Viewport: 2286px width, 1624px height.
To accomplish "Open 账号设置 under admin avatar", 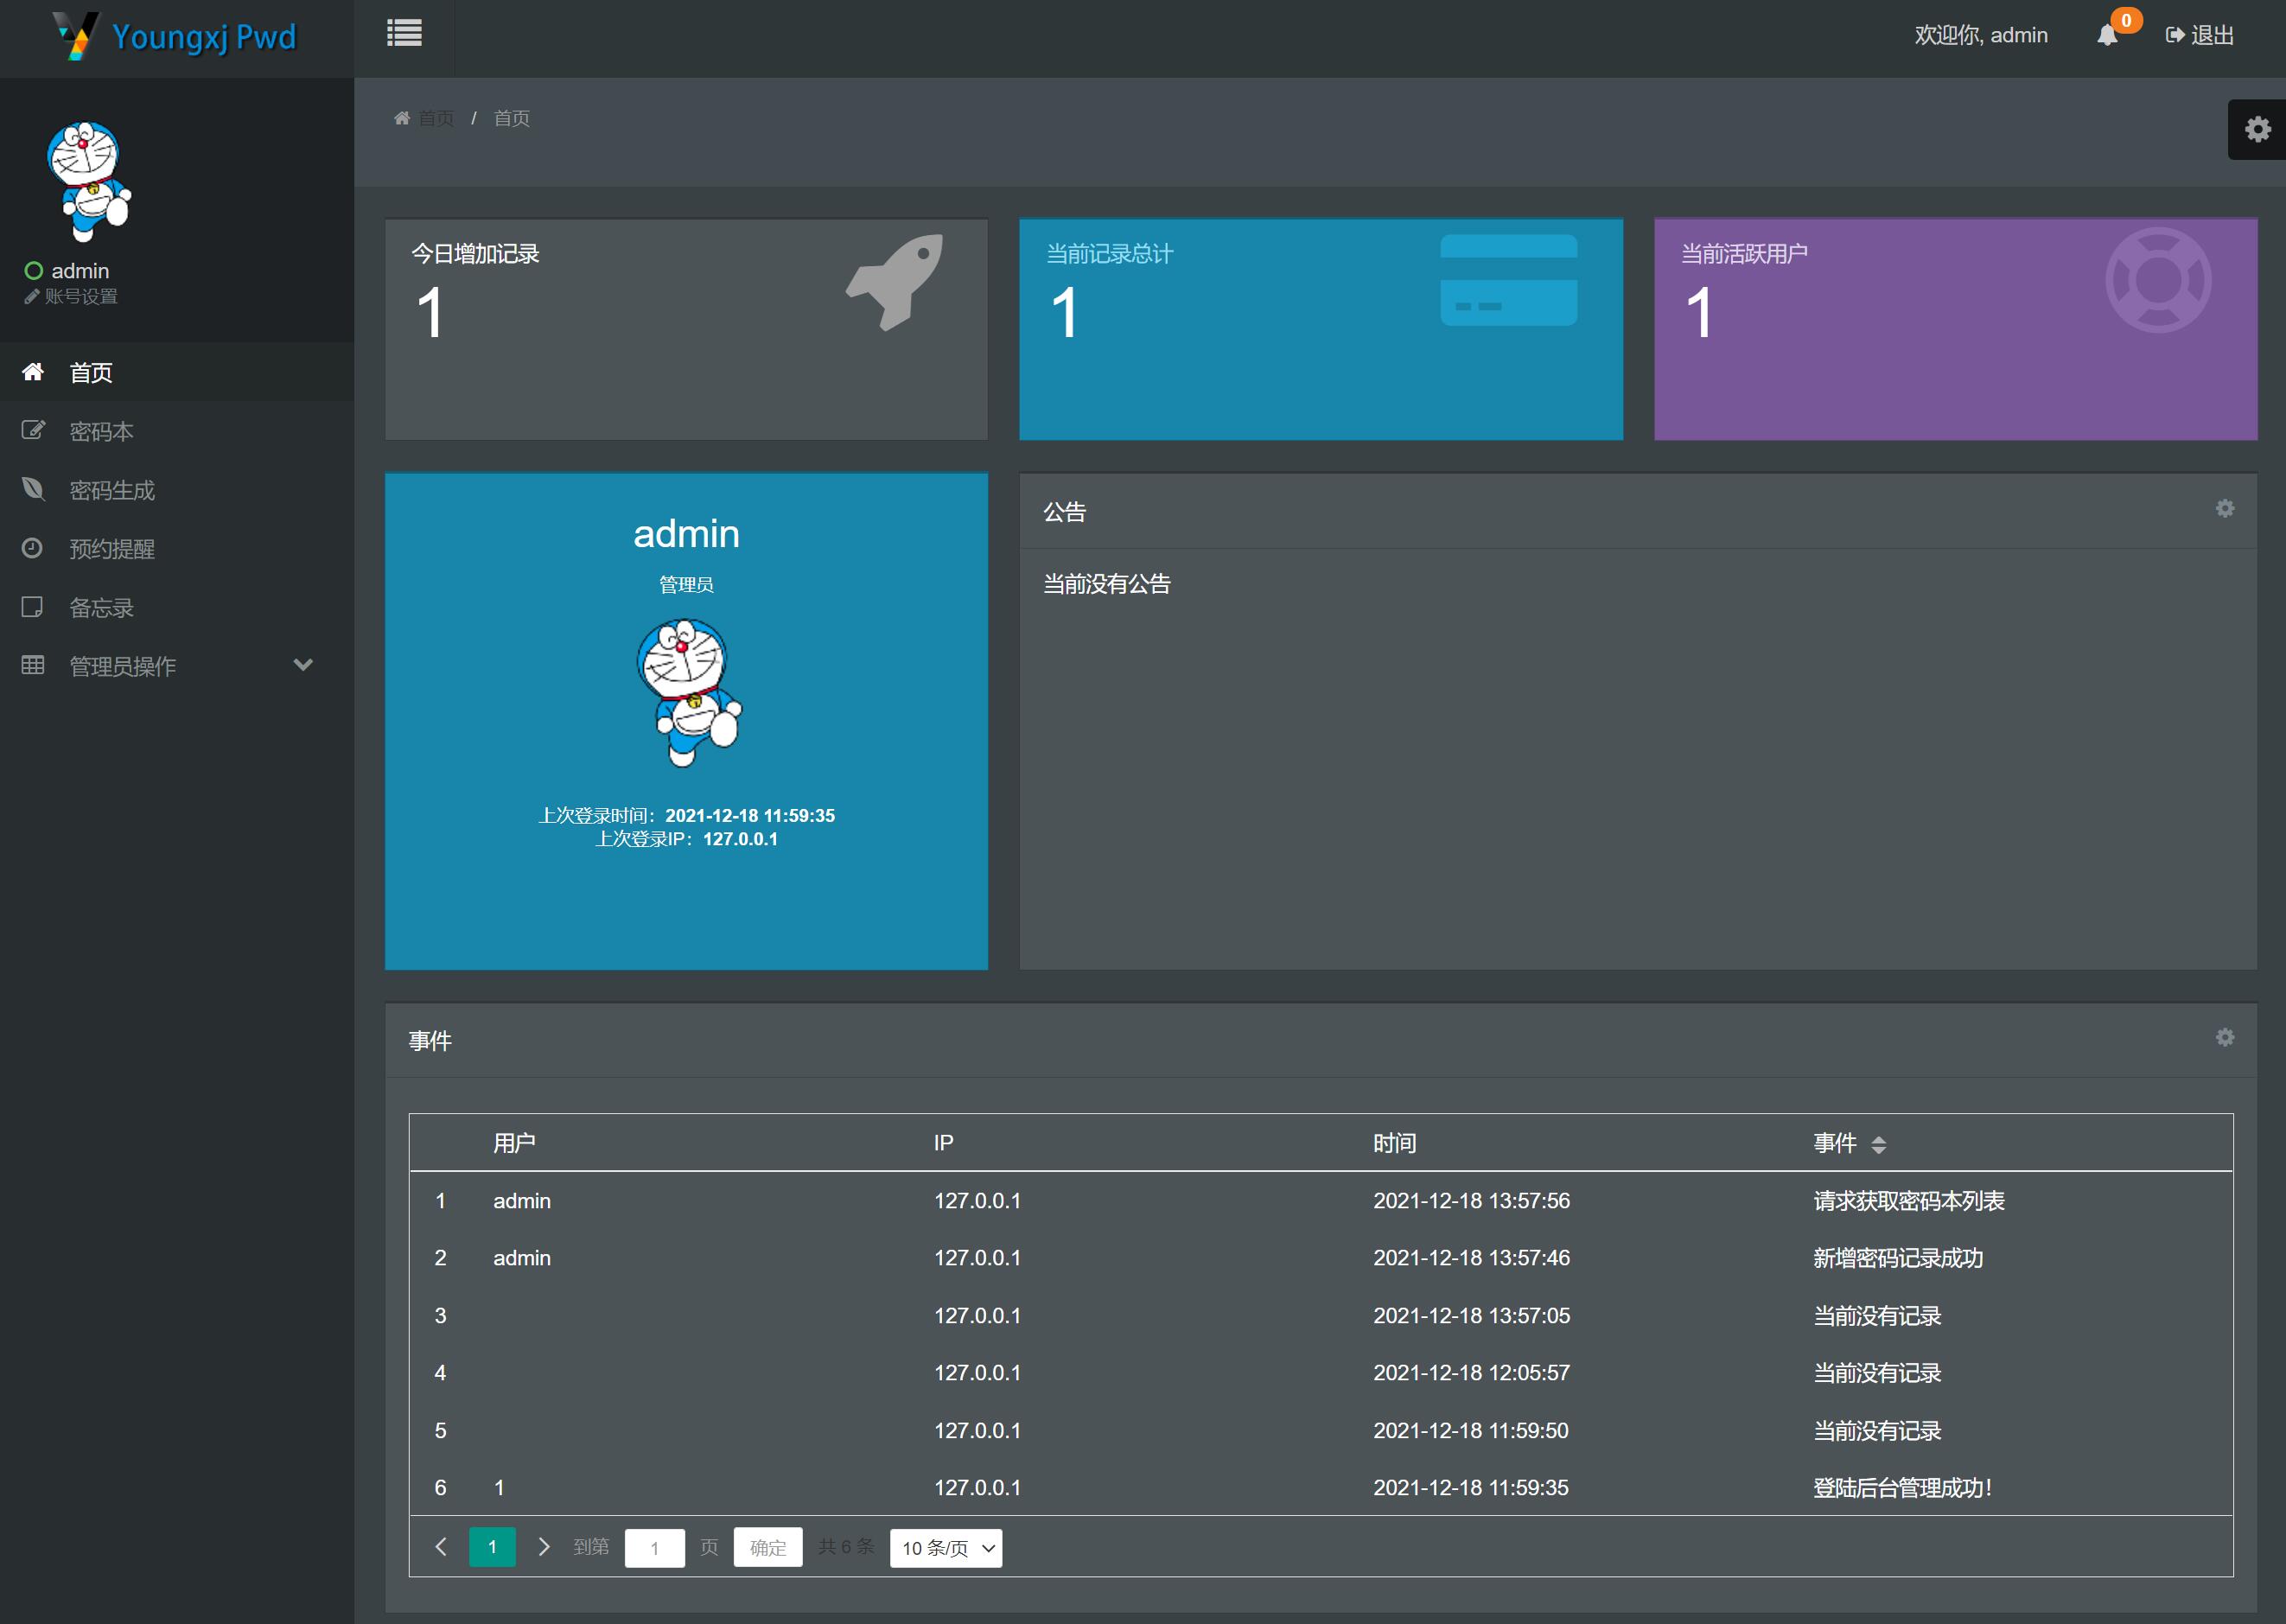I will point(80,296).
